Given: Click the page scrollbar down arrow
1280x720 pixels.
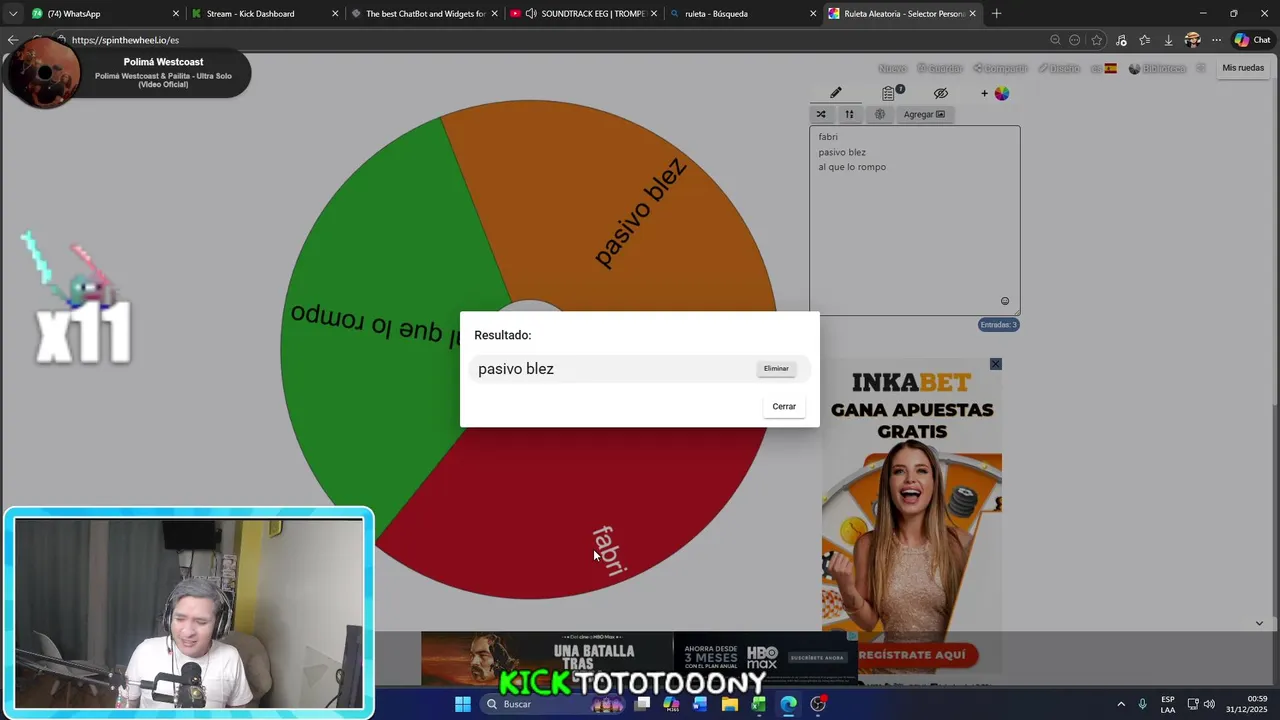Looking at the screenshot, I should click(x=1259, y=623).
